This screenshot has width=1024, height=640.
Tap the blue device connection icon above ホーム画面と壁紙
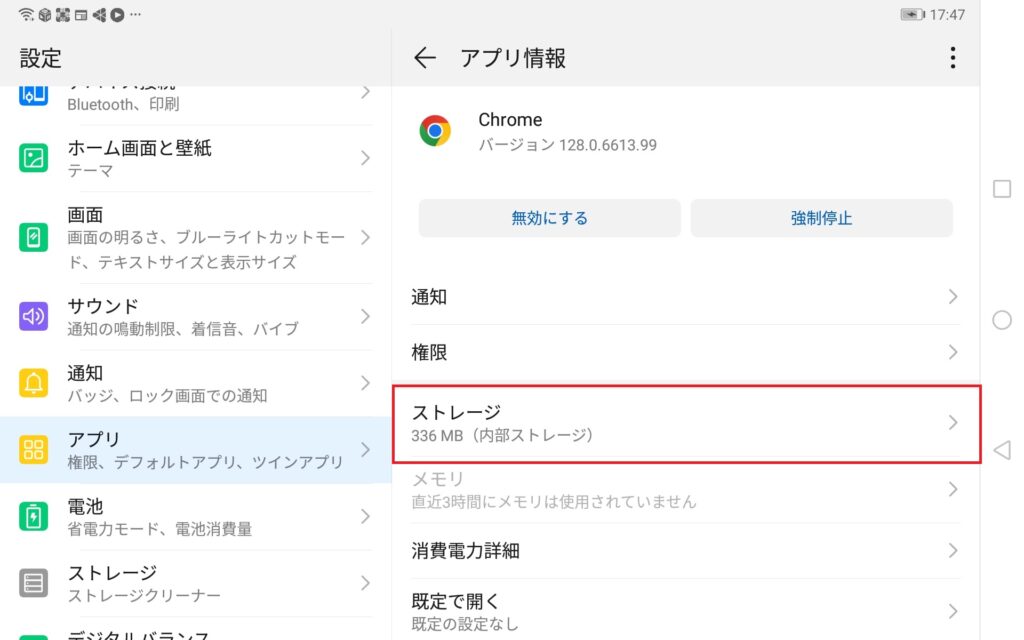(x=33, y=95)
